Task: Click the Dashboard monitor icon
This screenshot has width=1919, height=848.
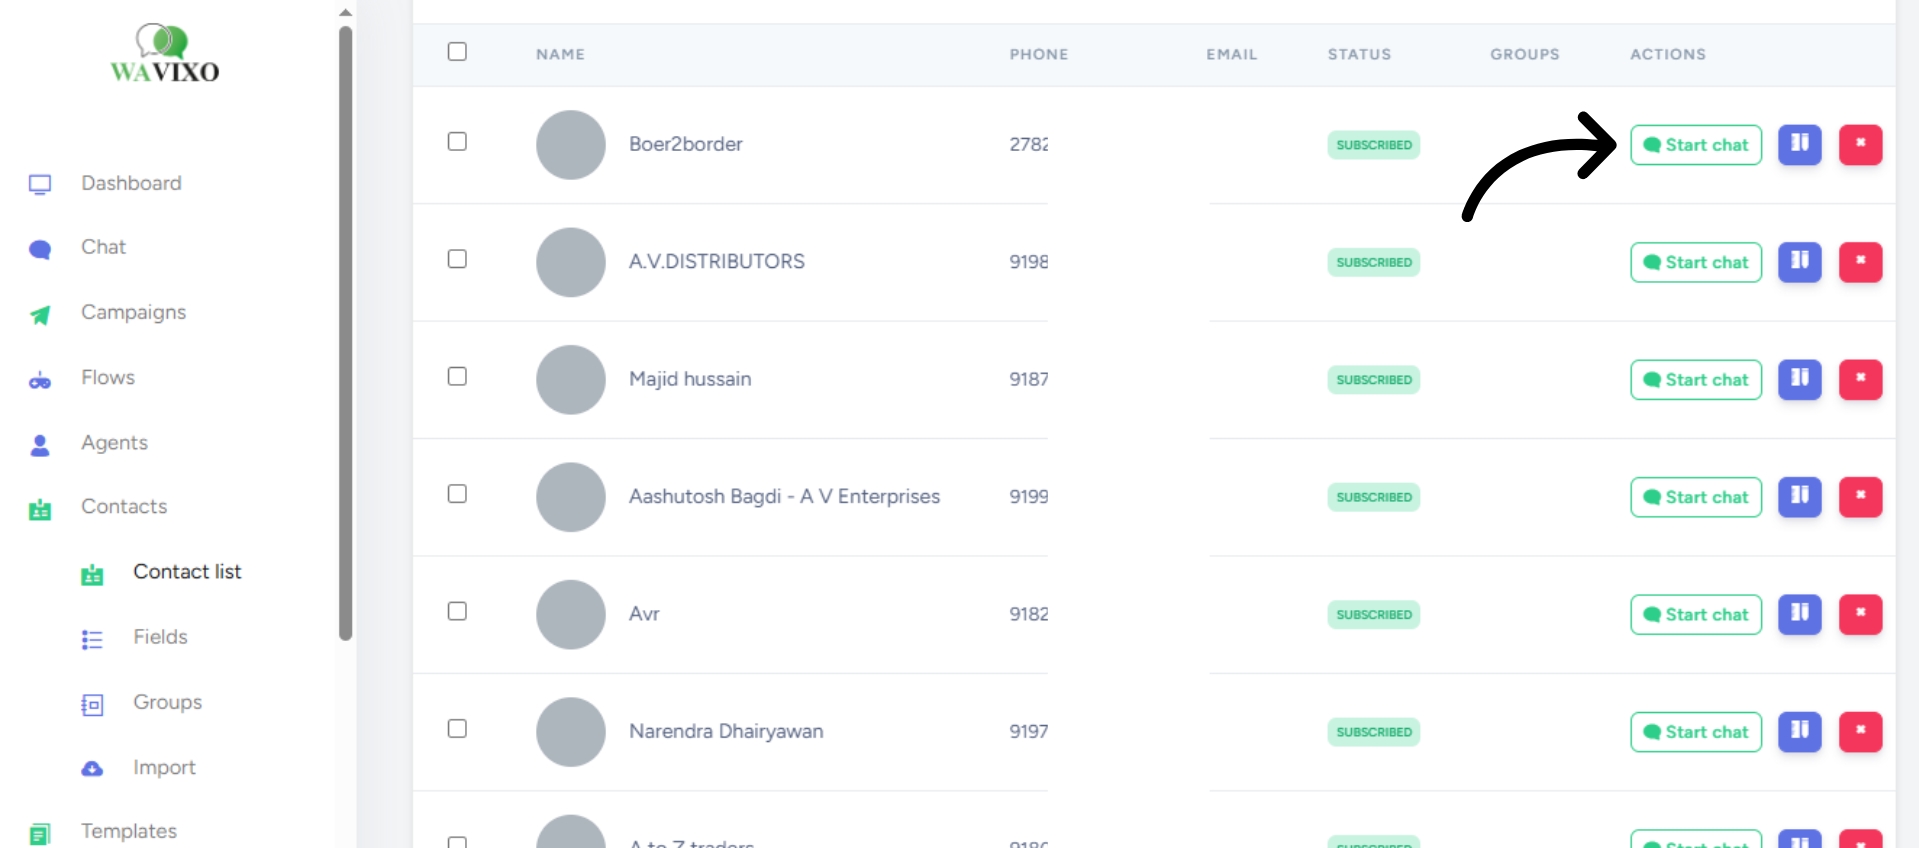Action: [40, 184]
